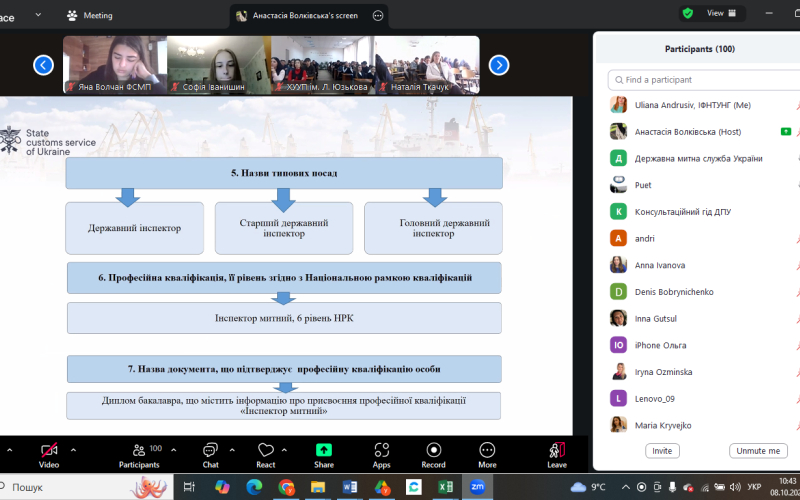Click the green encryption shield icon
The image size is (800, 500).
pyautogui.click(x=687, y=13)
